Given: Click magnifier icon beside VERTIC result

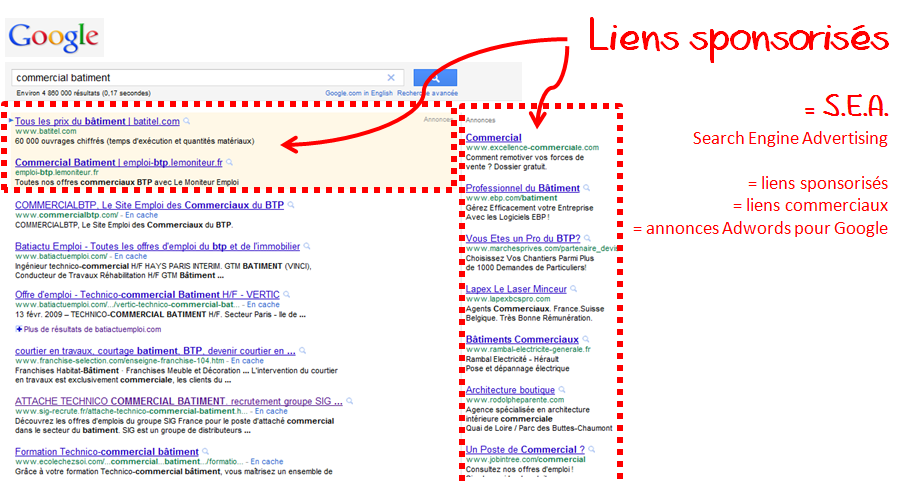Looking at the screenshot, I should tap(286, 295).
